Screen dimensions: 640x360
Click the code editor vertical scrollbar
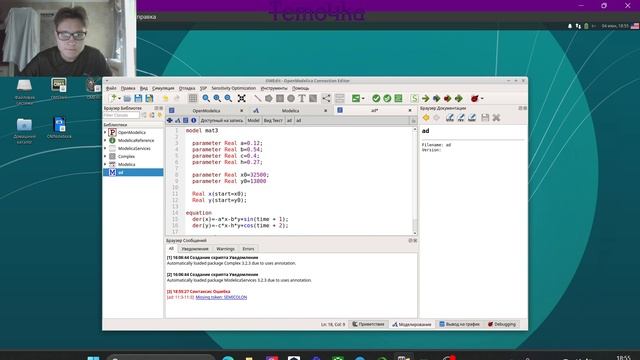point(415,181)
